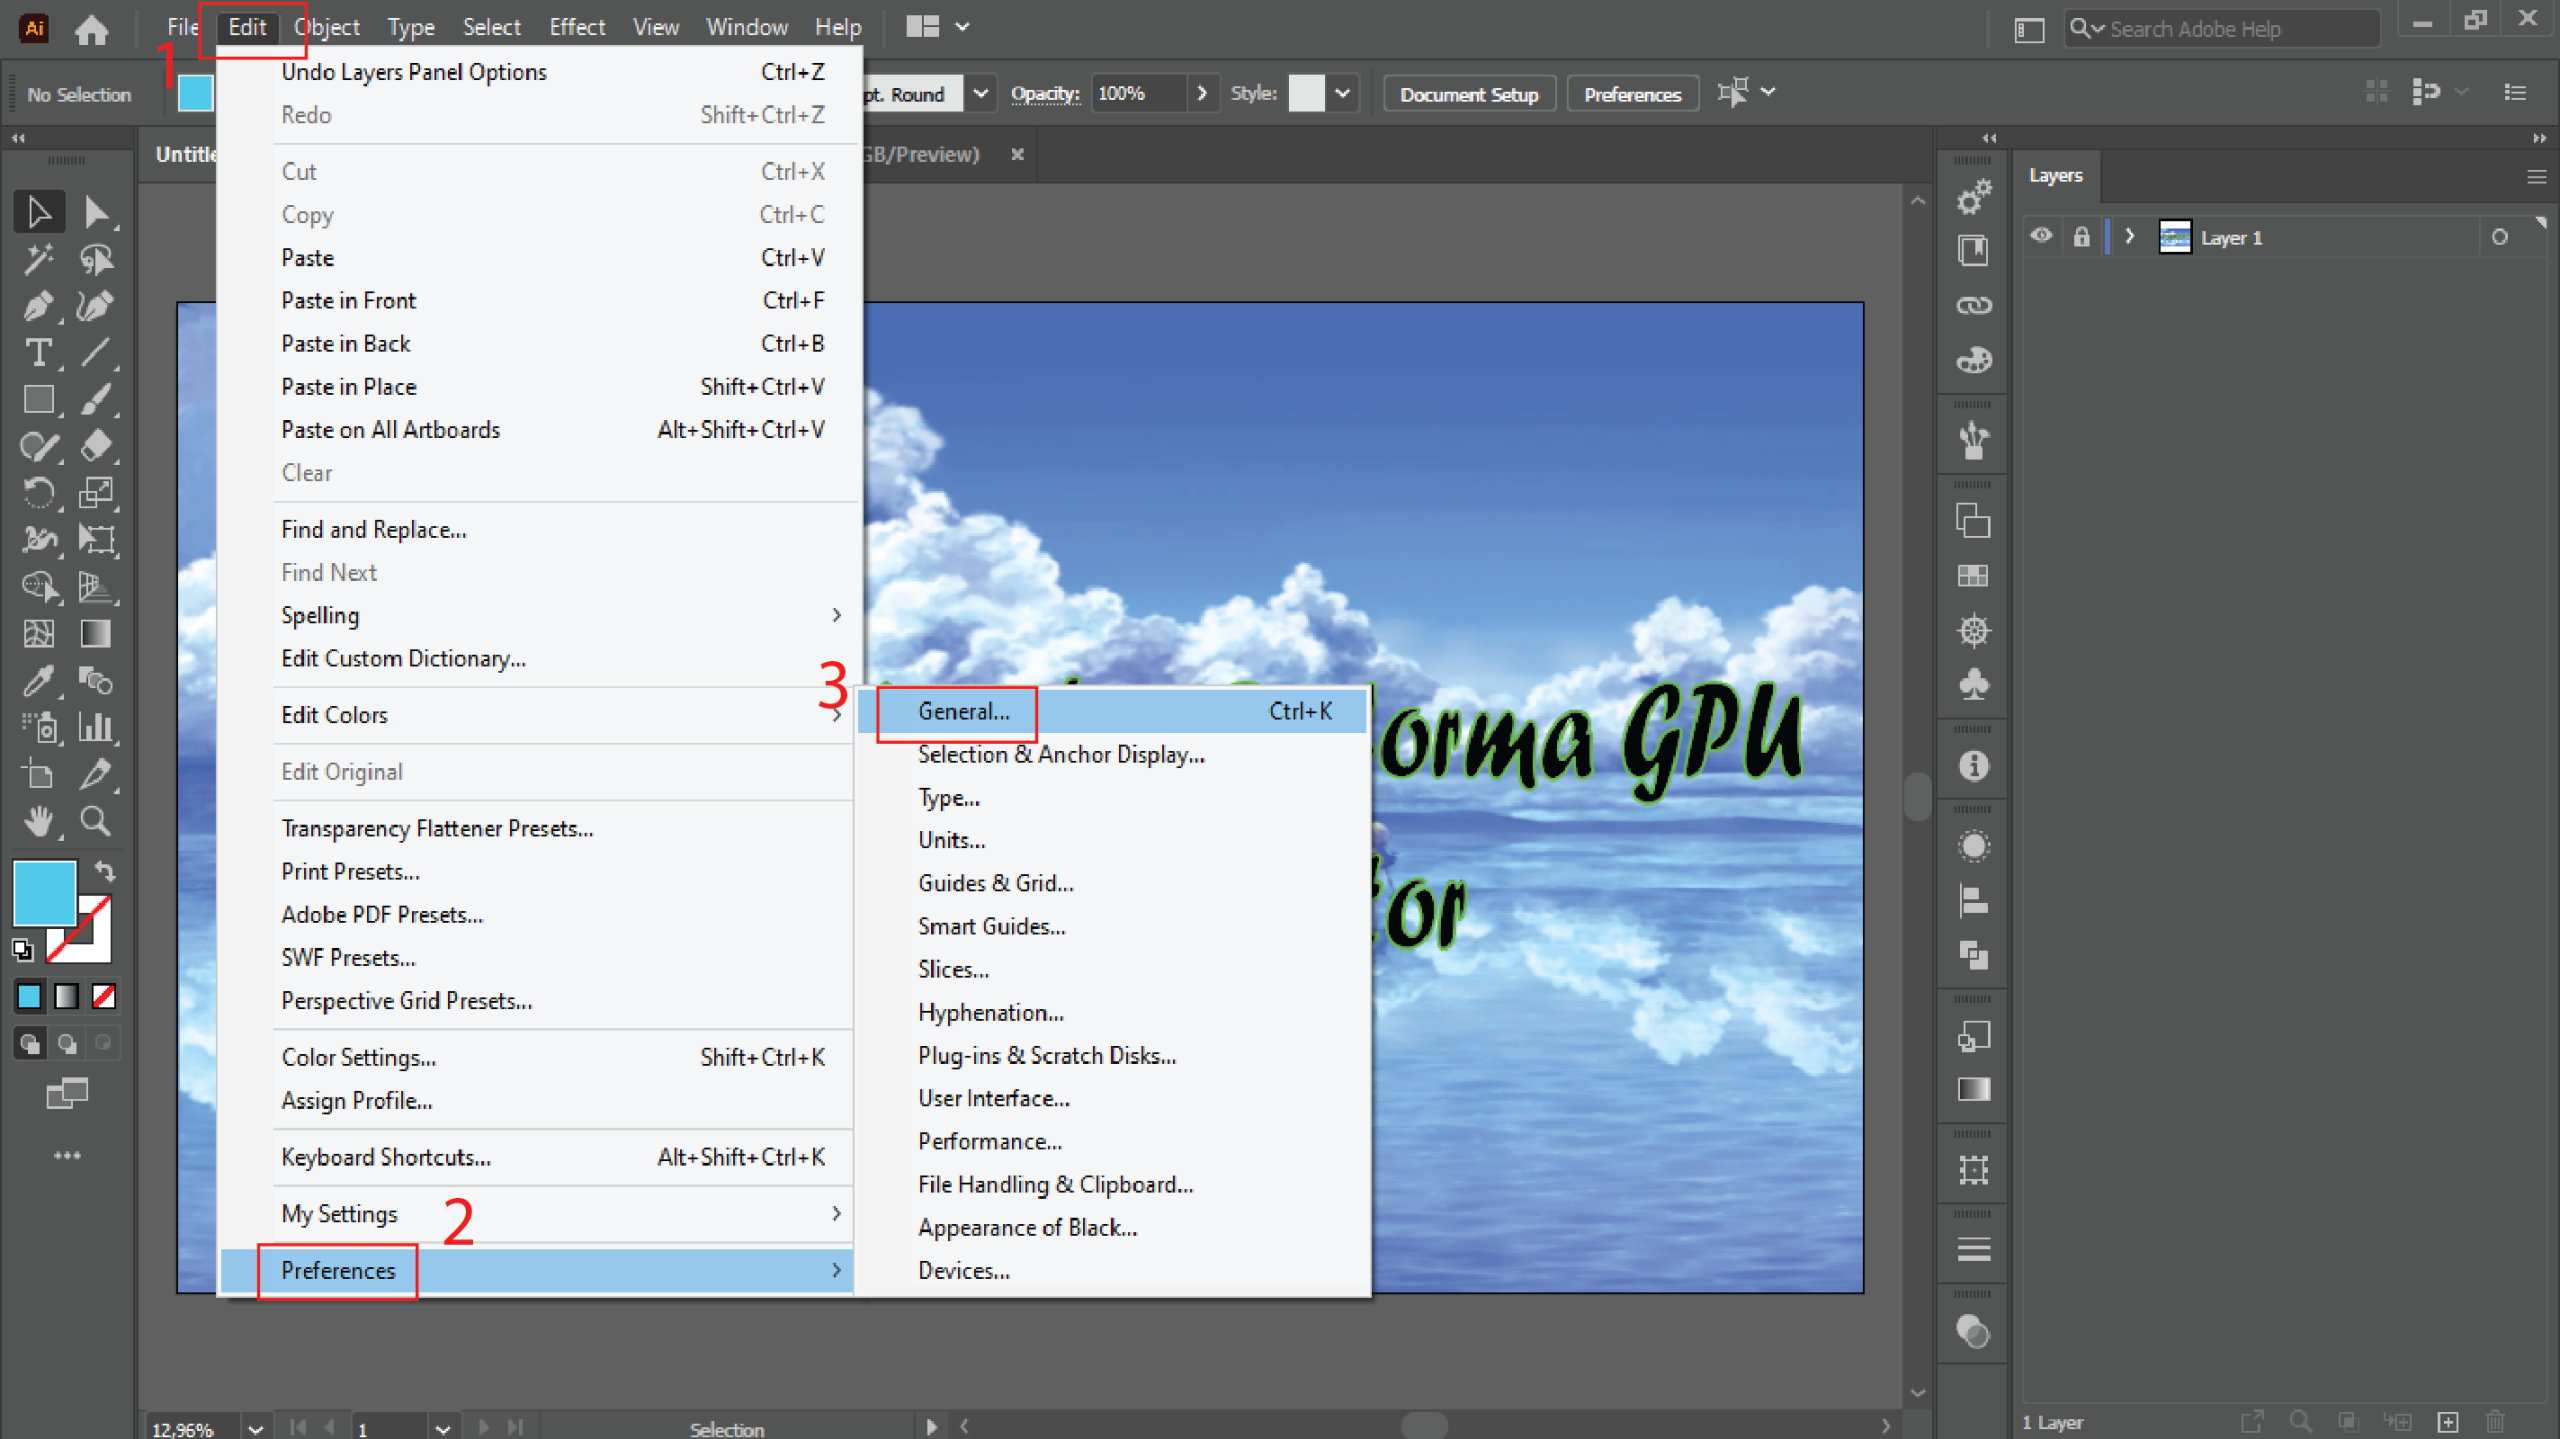Screen dimensions: 2560x1439
Task: Select the Hand tool
Action: tap(38, 821)
